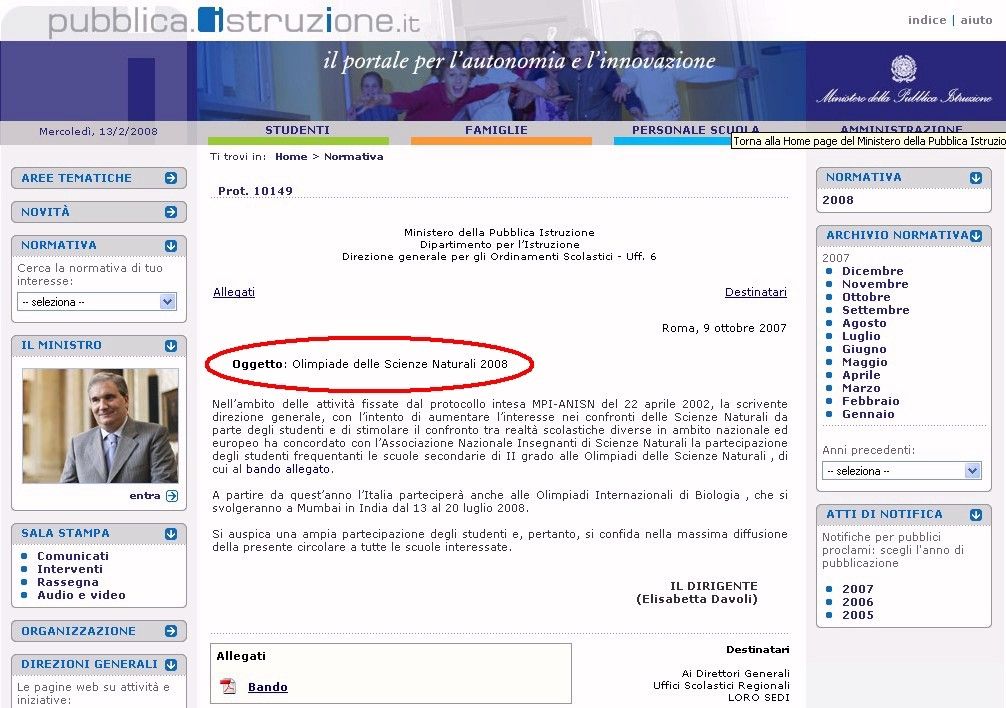
Task: Open 'Cerca la normativa' seleziona dropdown
Action: point(97,301)
